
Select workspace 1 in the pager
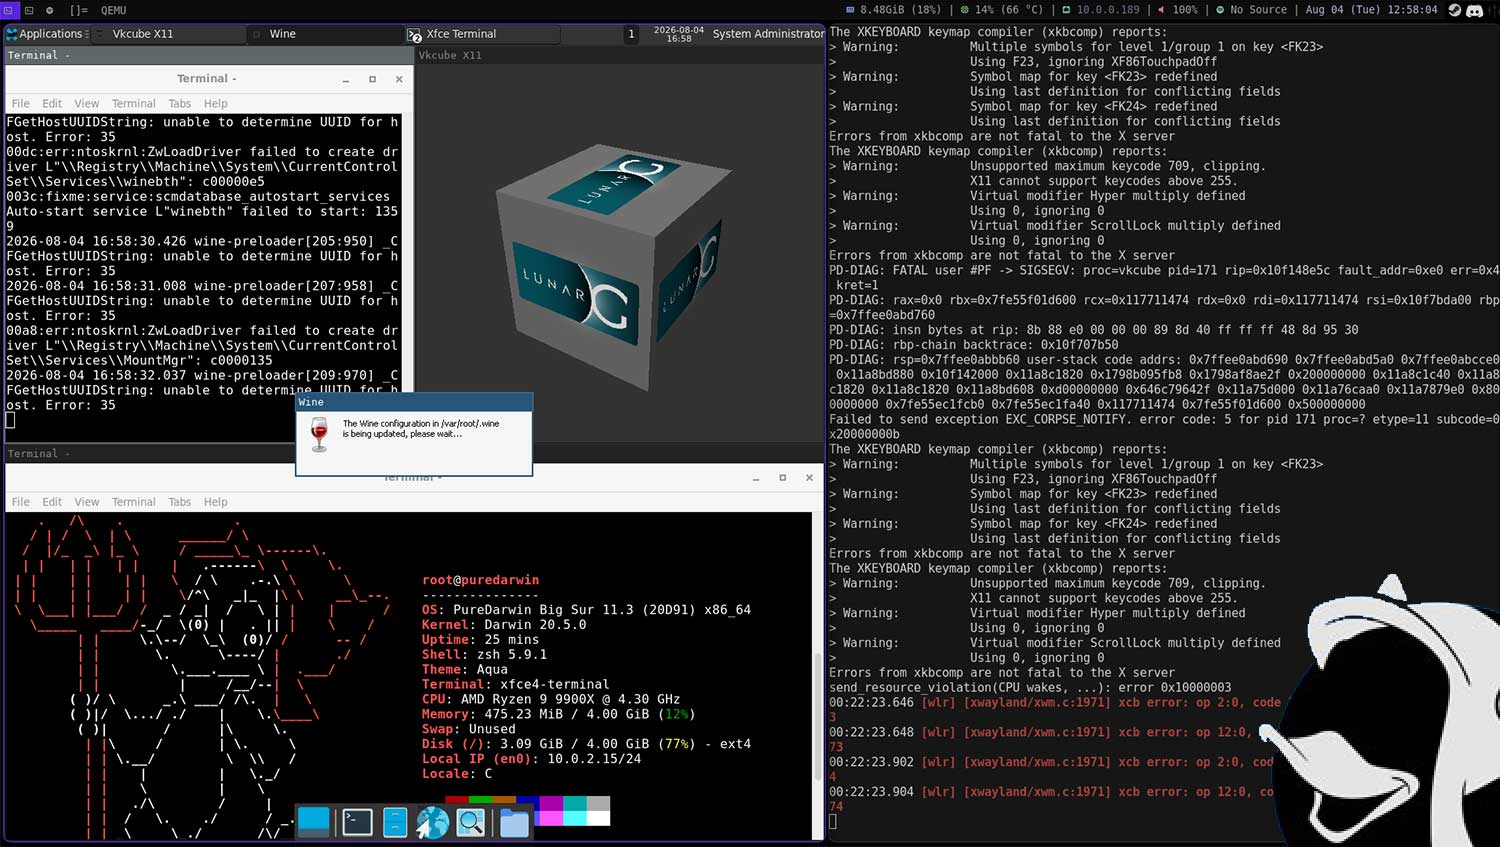point(631,34)
